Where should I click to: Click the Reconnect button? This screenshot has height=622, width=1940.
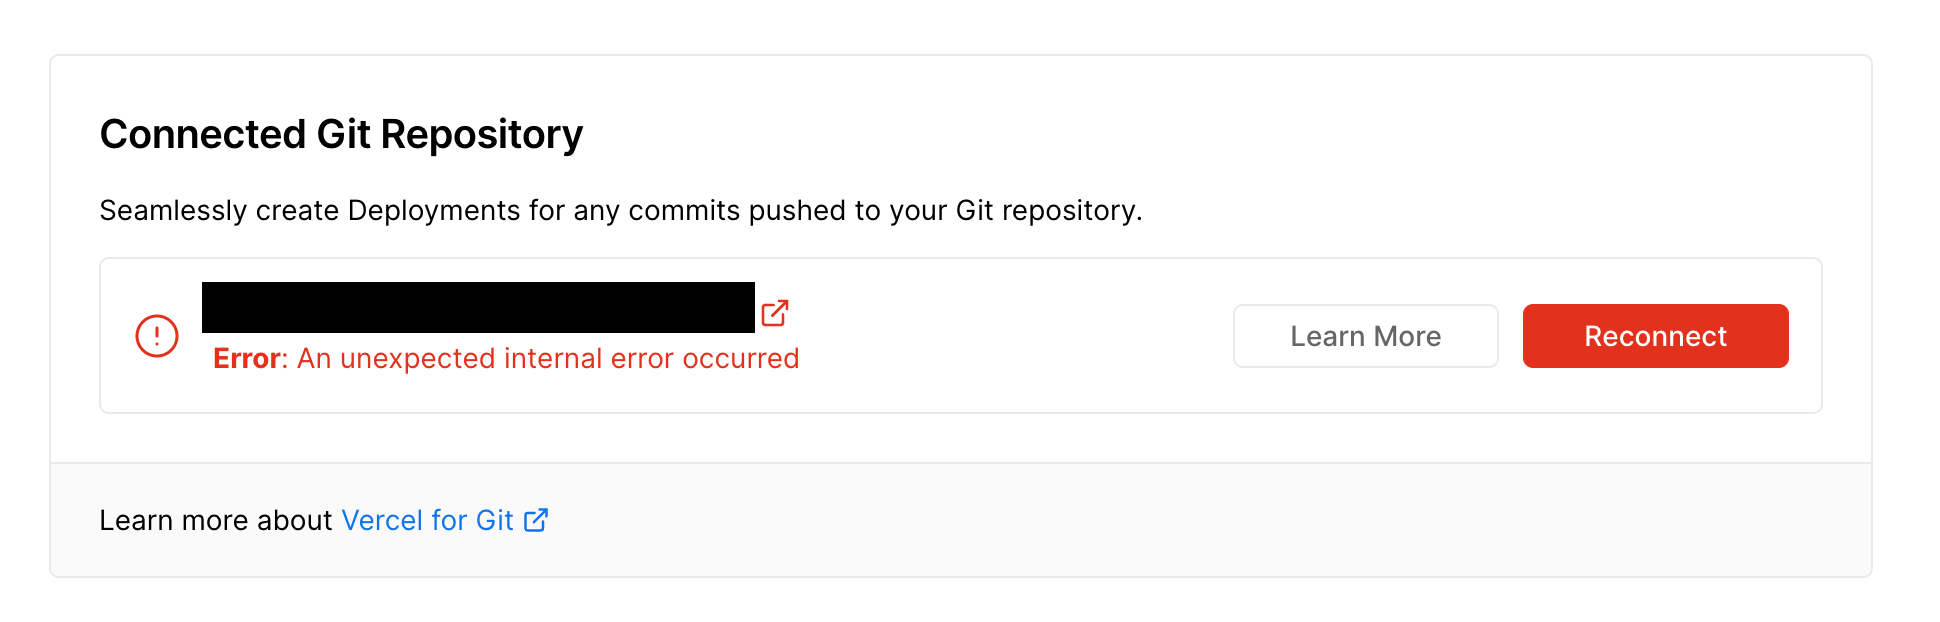point(1655,336)
